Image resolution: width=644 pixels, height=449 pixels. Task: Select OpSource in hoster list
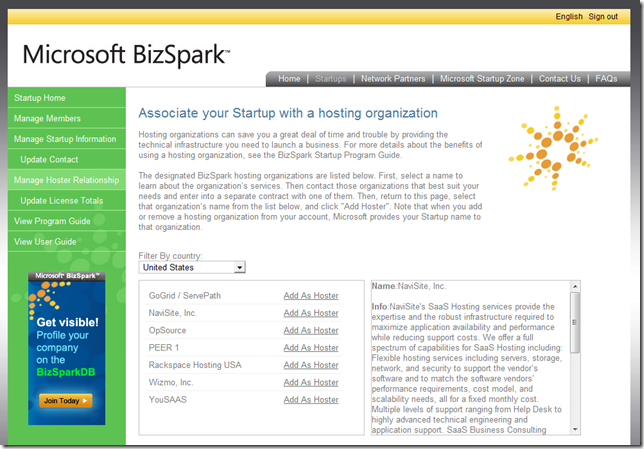167,330
